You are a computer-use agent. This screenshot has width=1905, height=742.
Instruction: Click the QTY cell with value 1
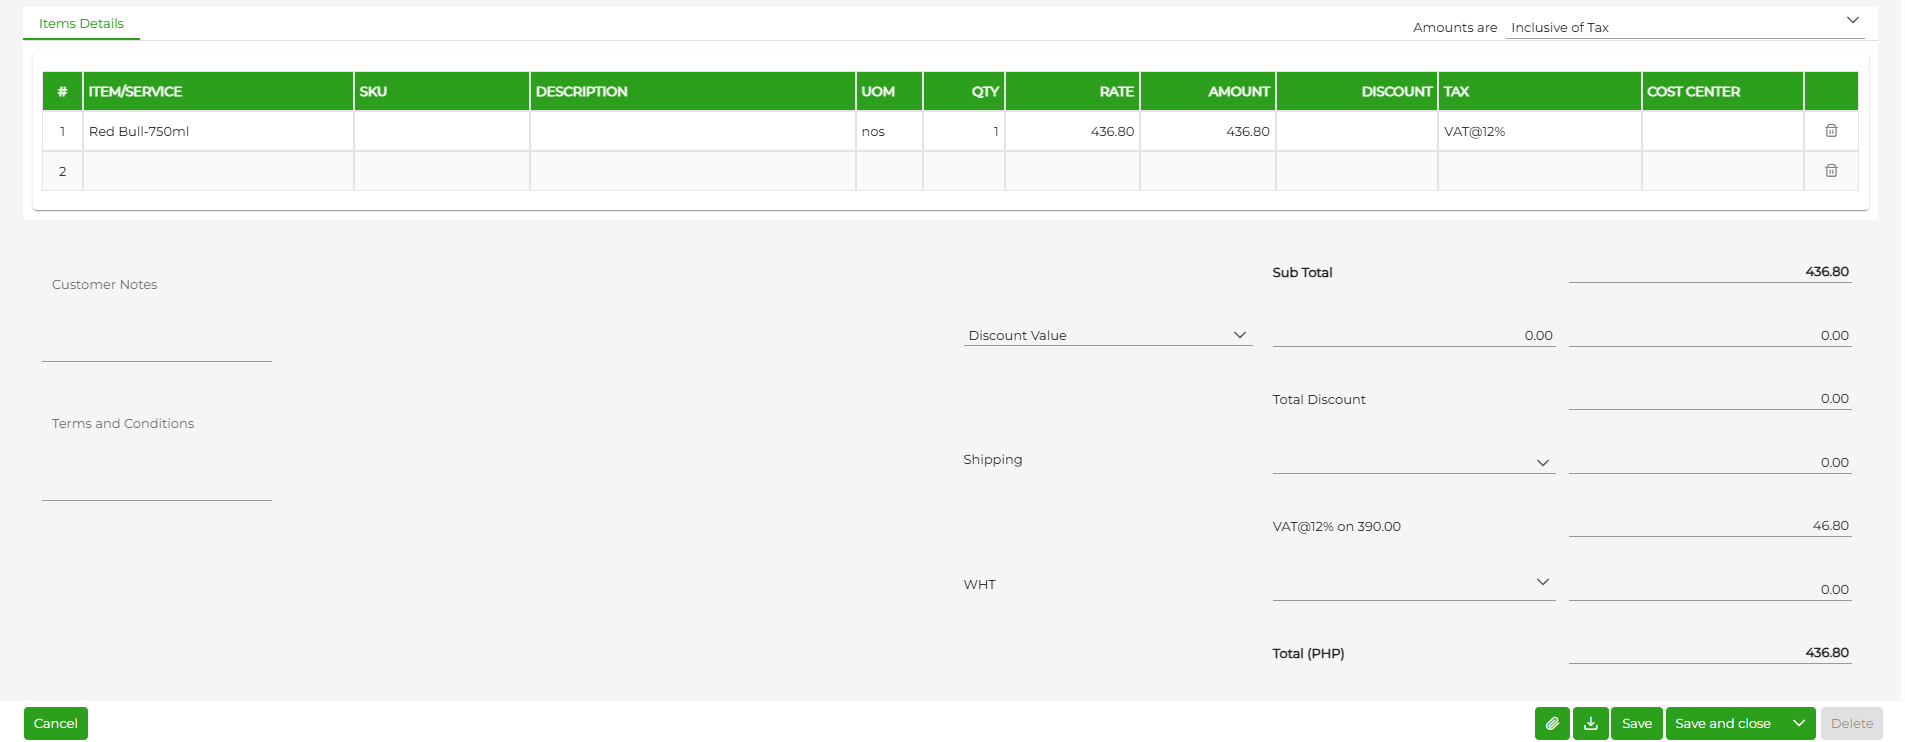(x=963, y=131)
